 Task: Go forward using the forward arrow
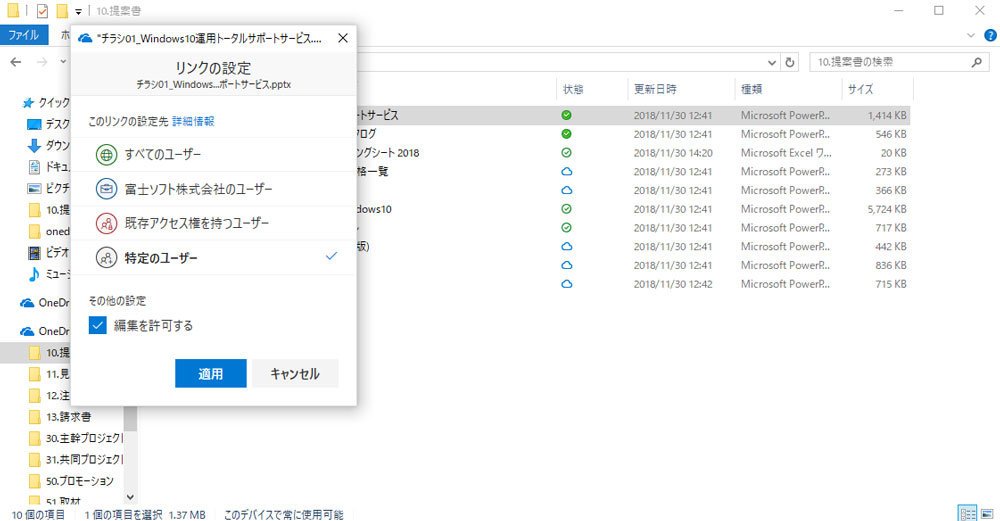[x=42, y=62]
